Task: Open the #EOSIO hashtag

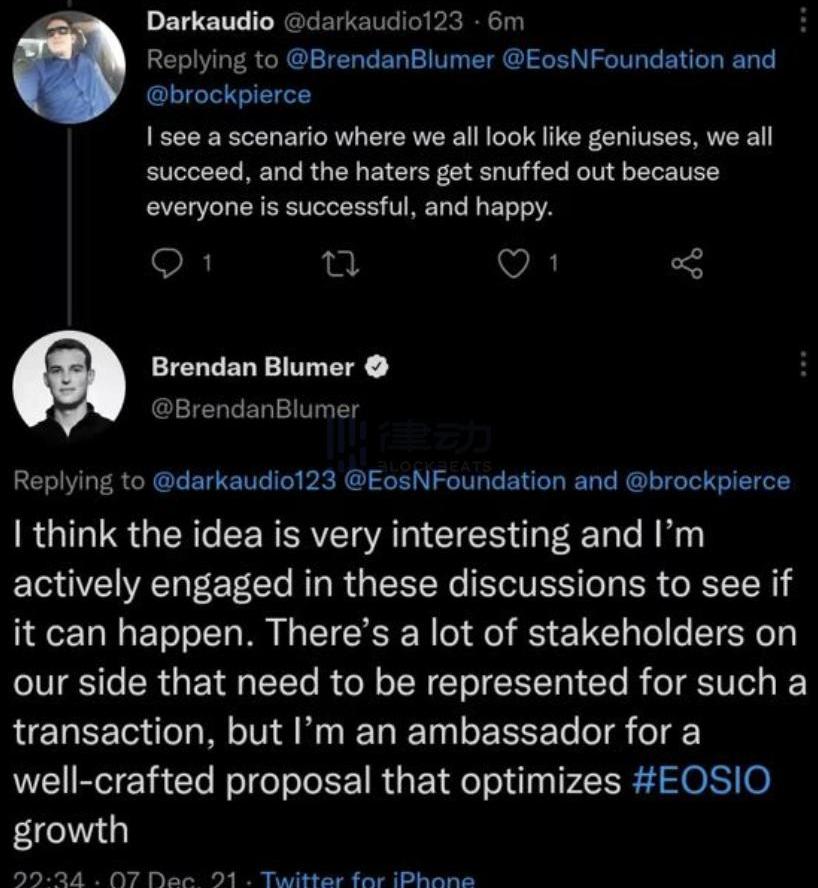Action: pos(702,781)
